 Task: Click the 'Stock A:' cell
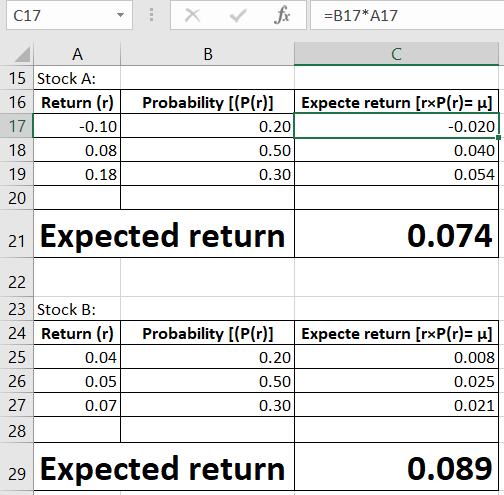click(x=77, y=78)
